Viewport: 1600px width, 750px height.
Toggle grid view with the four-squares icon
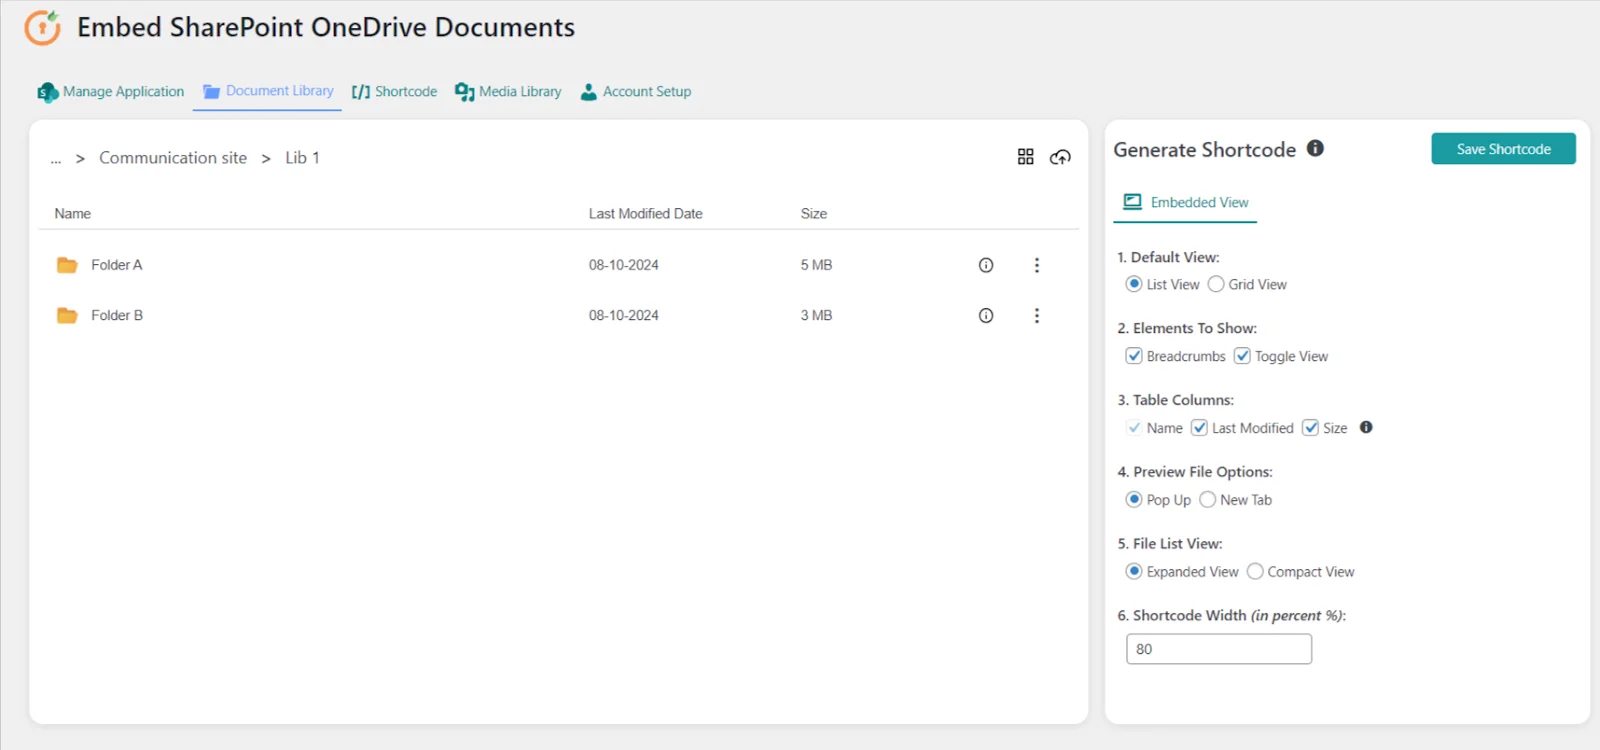[x=1025, y=157]
